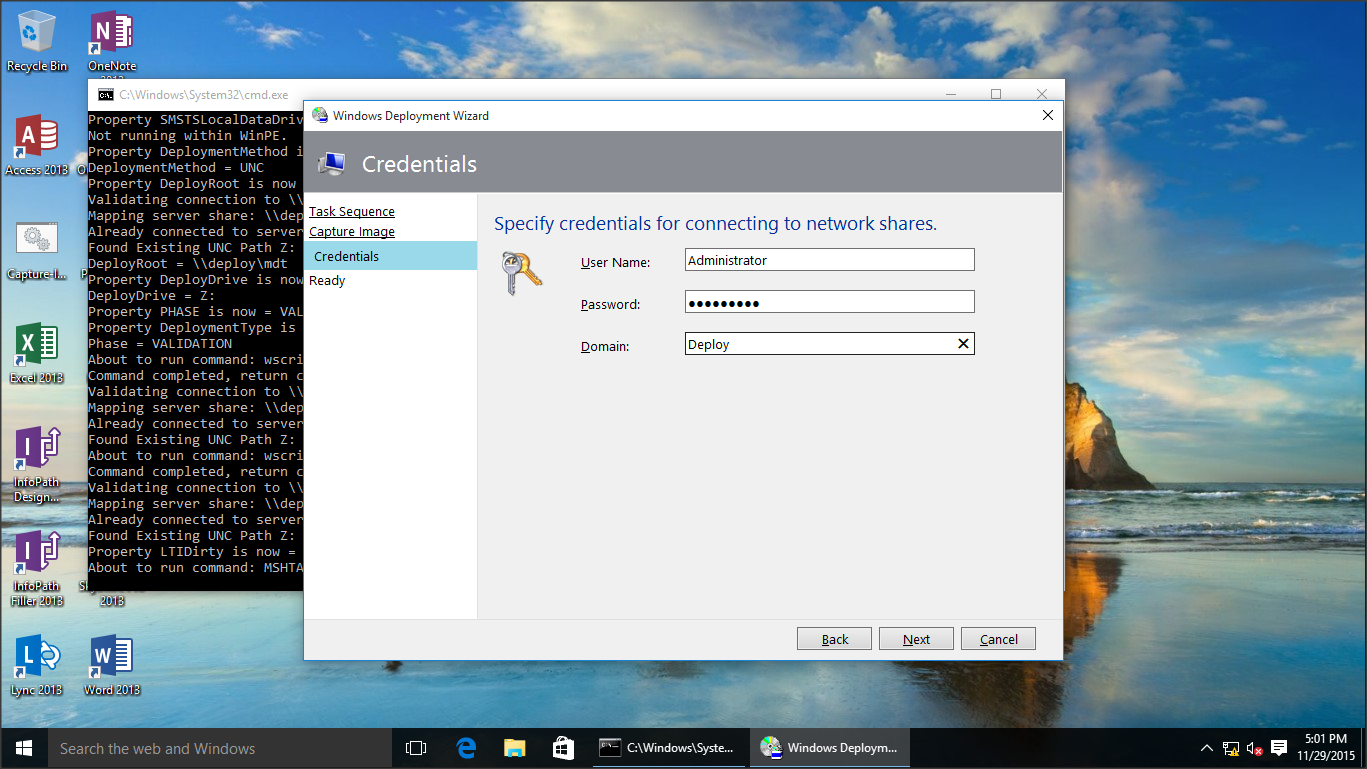Viewport: 1367px width, 769px height.
Task: Open the Windows Store taskbar icon
Action: [563, 748]
